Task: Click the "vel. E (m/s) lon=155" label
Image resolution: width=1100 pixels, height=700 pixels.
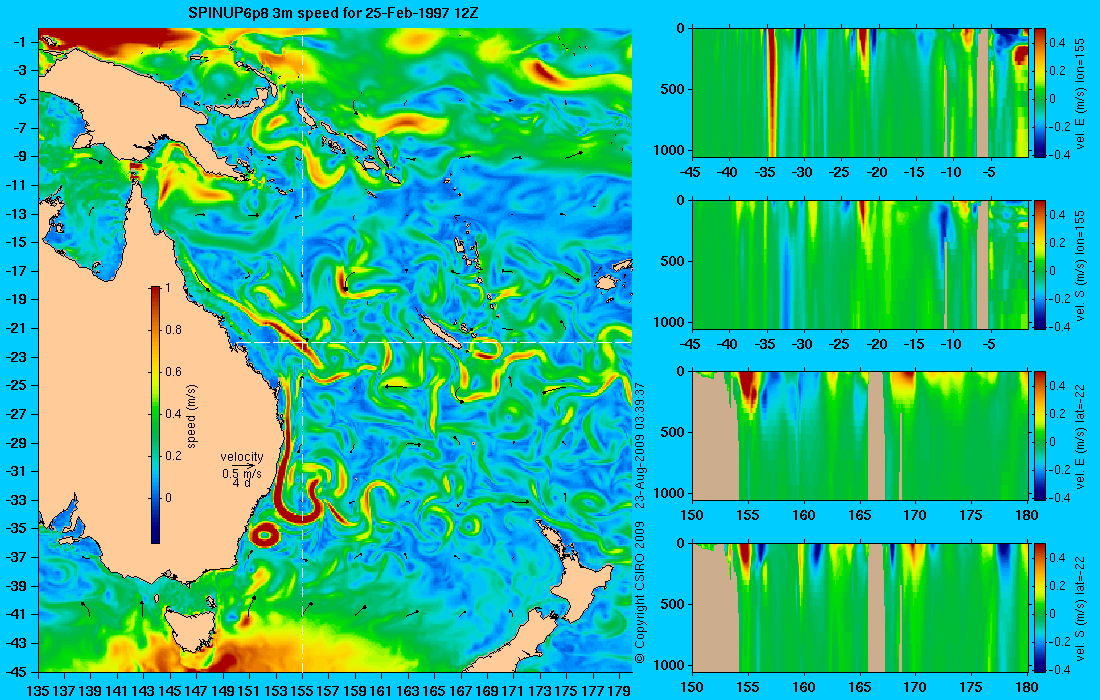Action: coord(1080,93)
